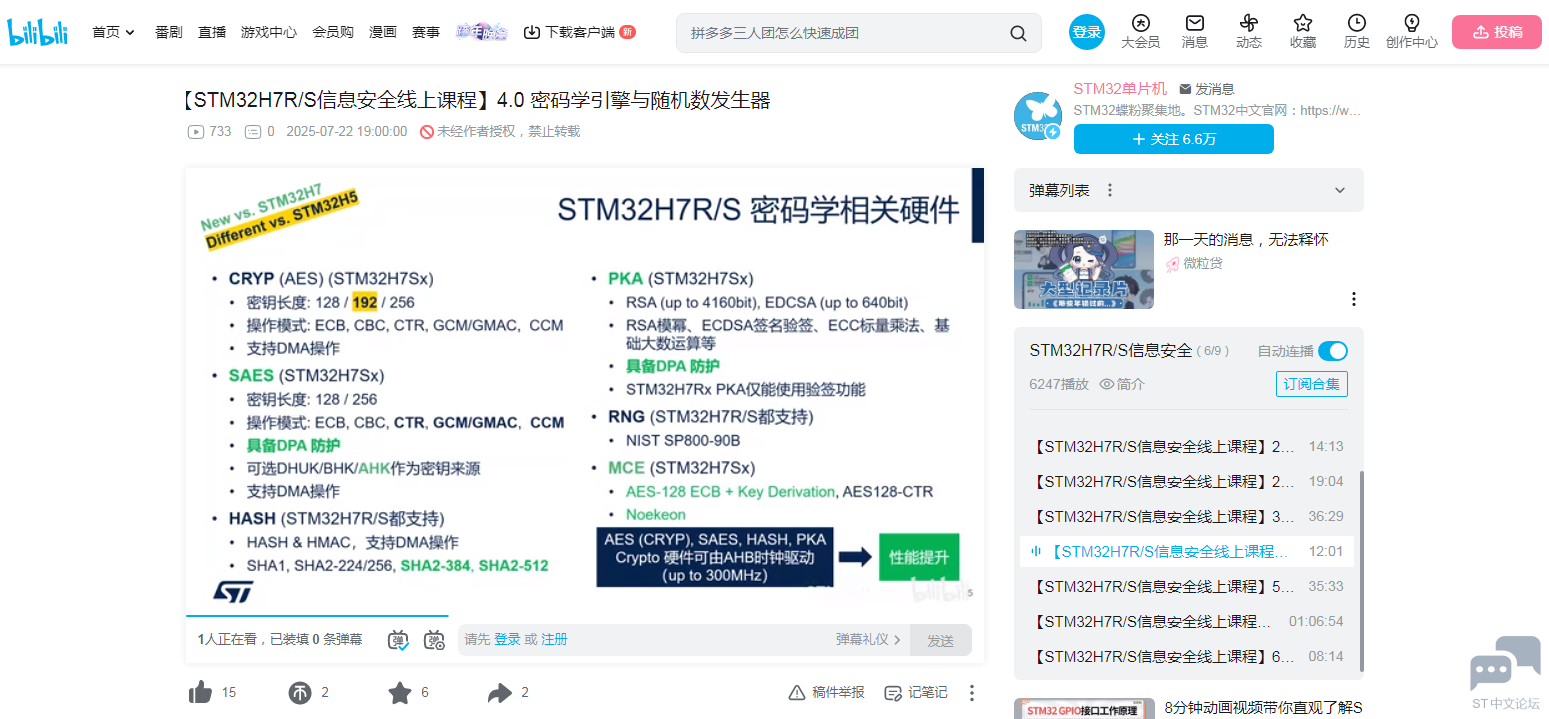Click the 稿件举报 warning icon
This screenshot has height=719, width=1549.
pos(797,692)
